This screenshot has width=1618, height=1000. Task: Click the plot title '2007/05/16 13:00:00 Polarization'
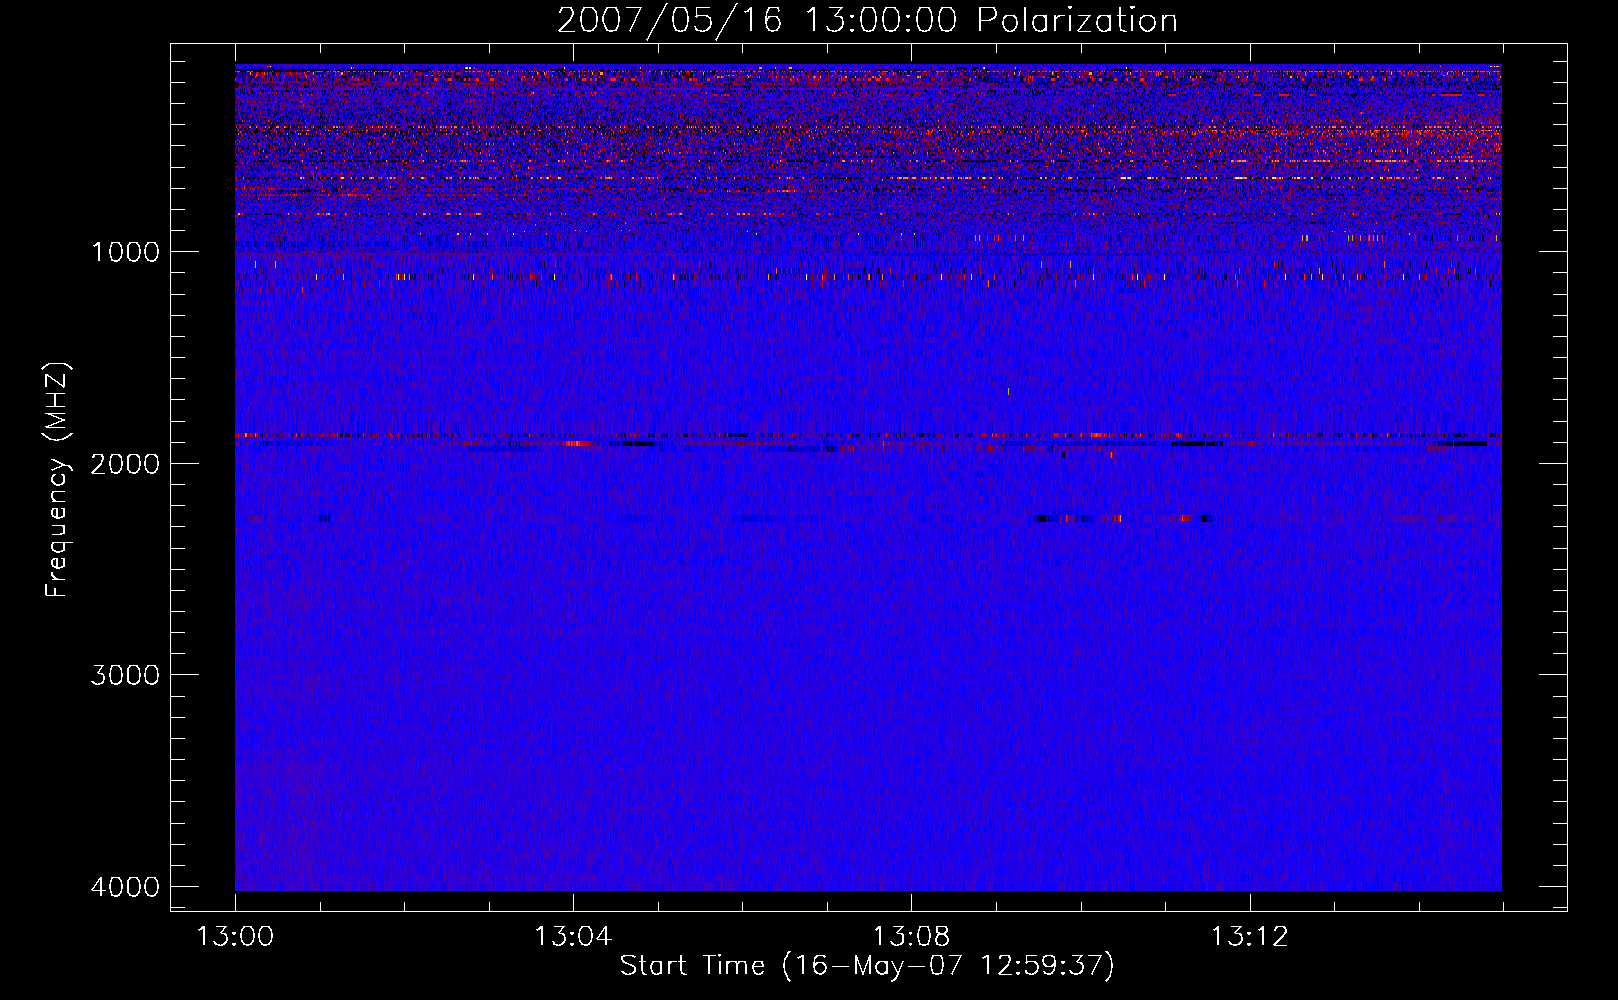(867, 20)
